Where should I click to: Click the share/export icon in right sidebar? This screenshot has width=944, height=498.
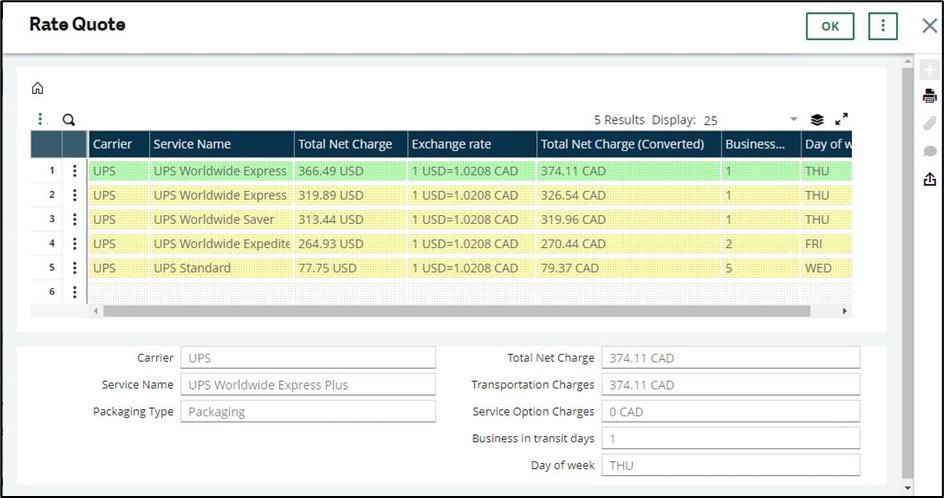930,179
